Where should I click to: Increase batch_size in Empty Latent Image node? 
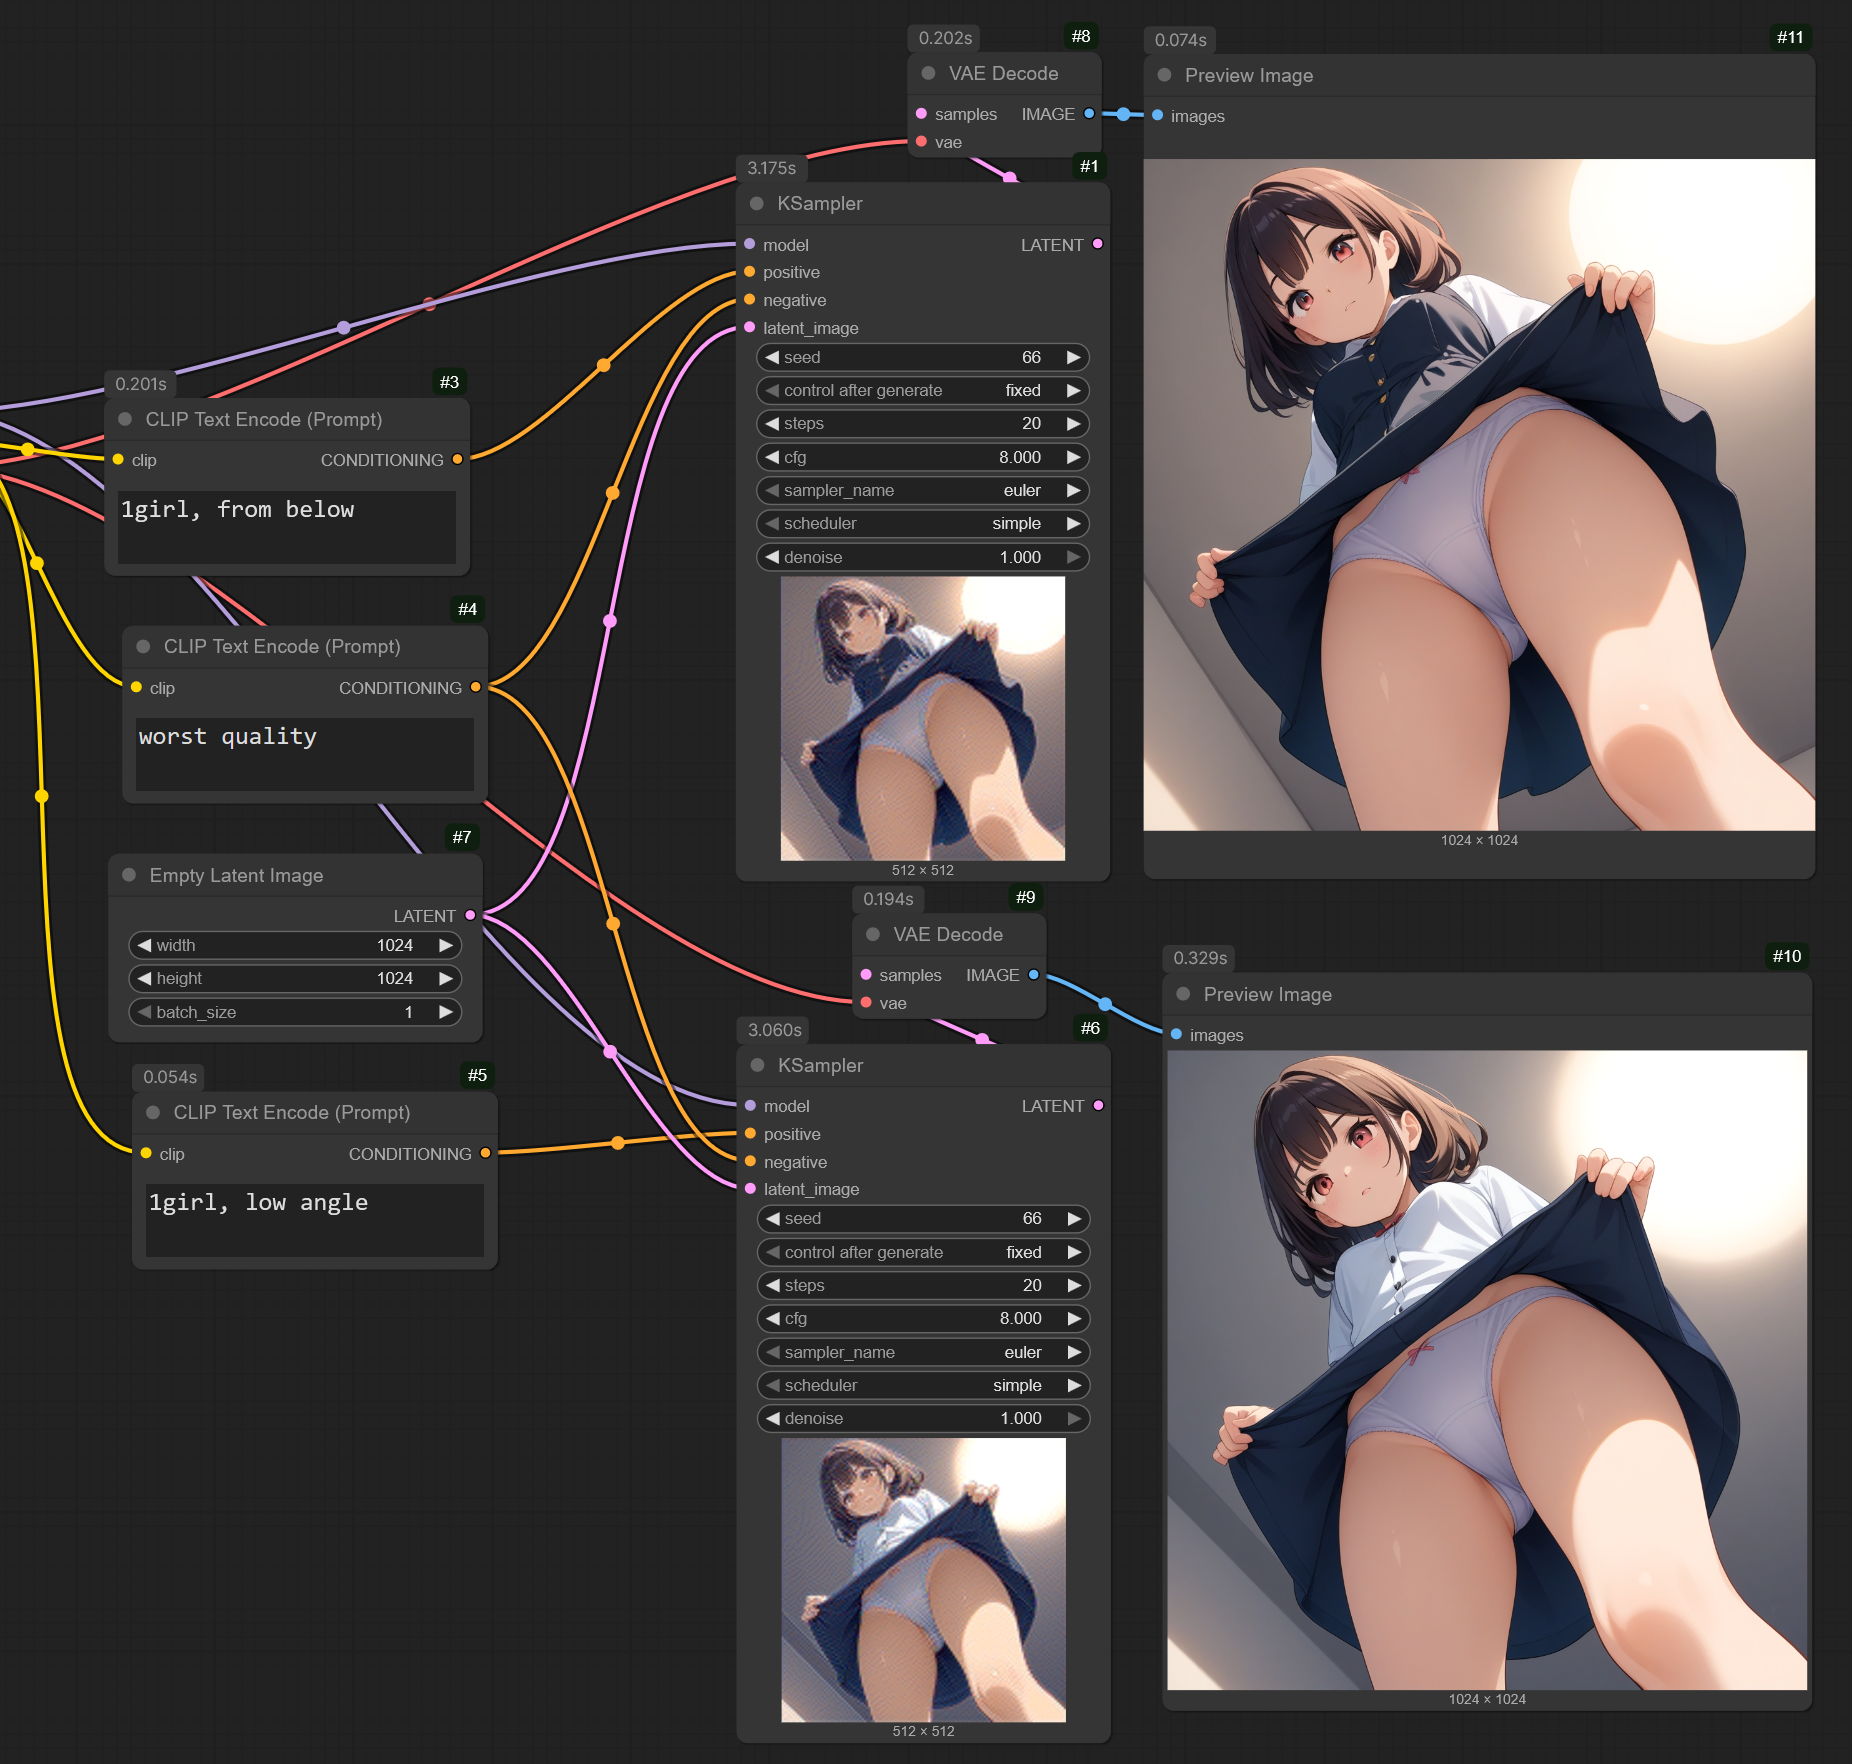[446, 1012]
